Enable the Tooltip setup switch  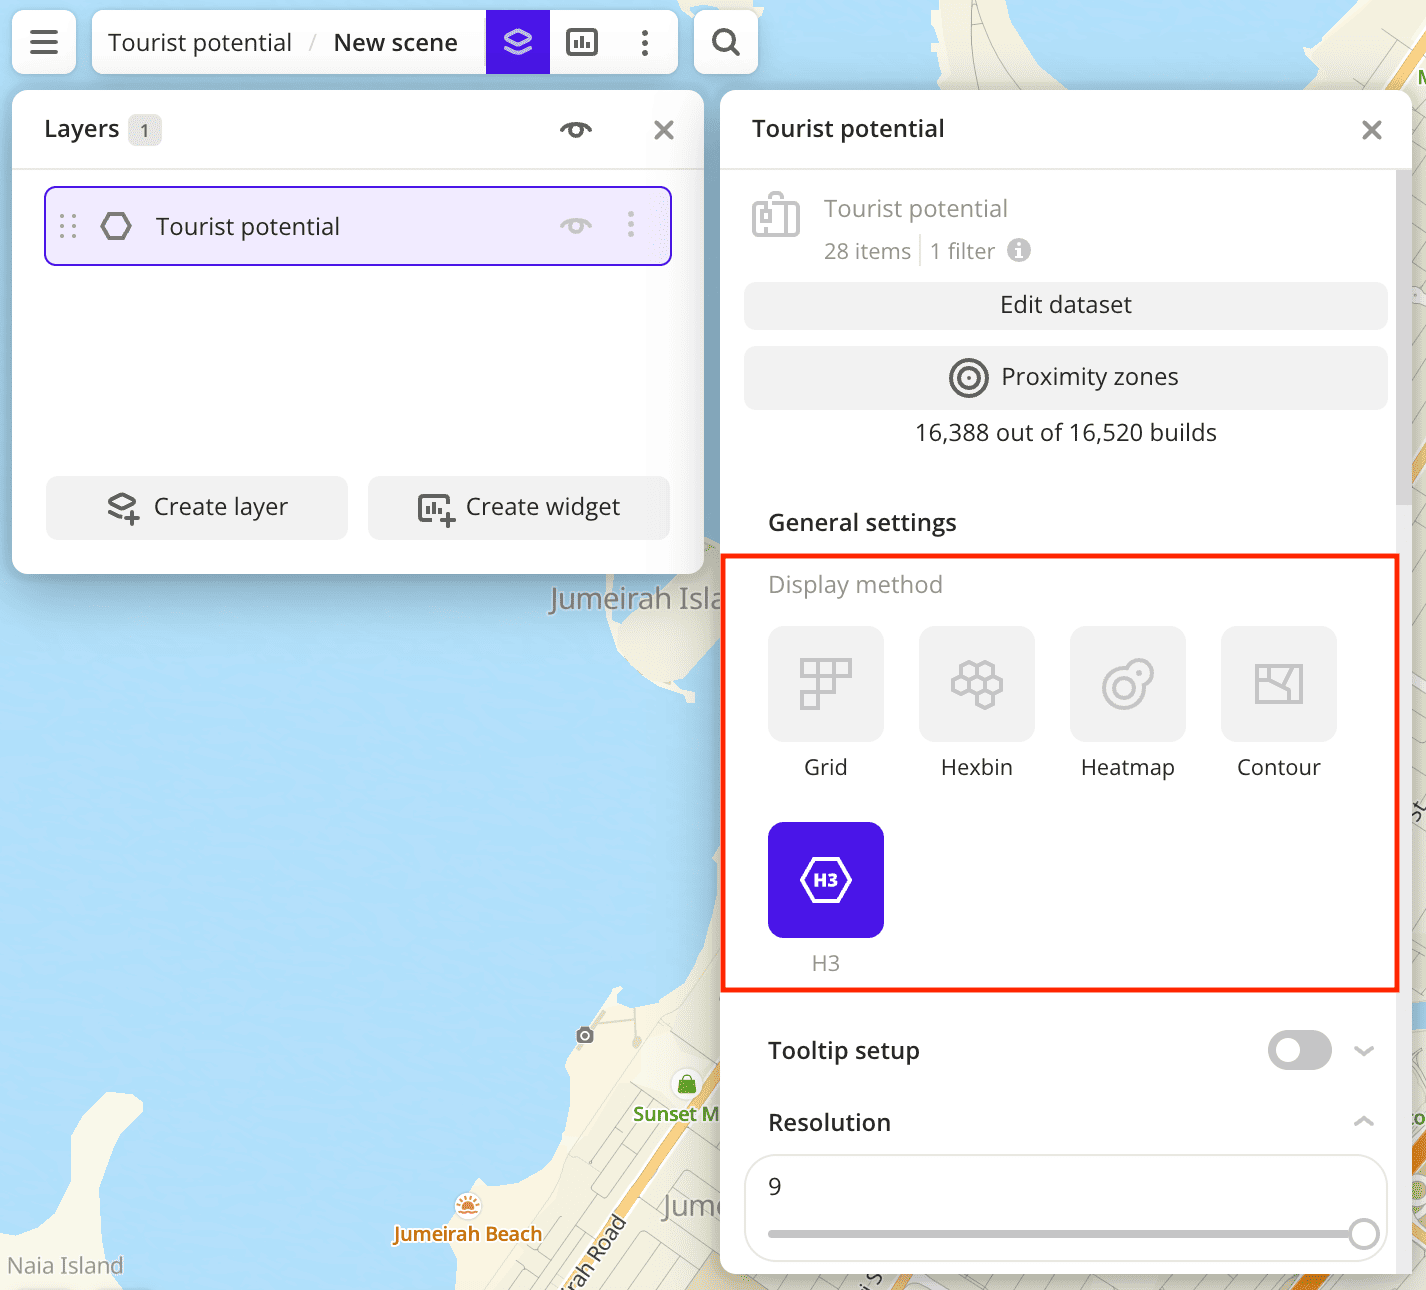(1299, 1050)
